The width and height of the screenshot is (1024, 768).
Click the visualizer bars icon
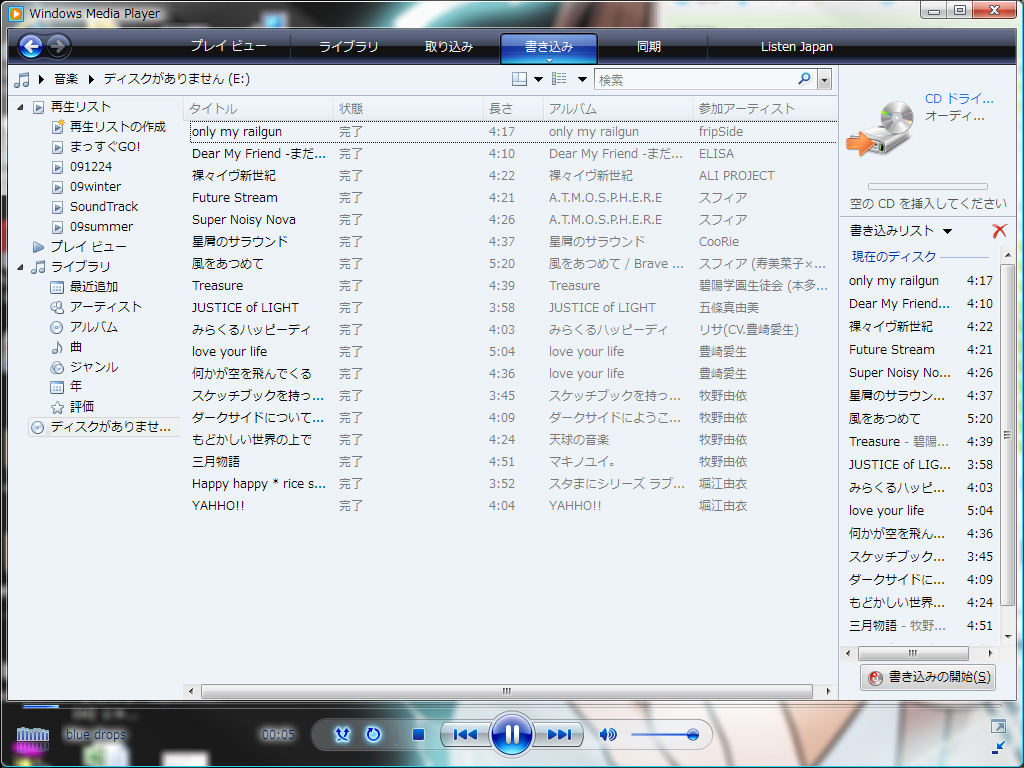[33, 735]
